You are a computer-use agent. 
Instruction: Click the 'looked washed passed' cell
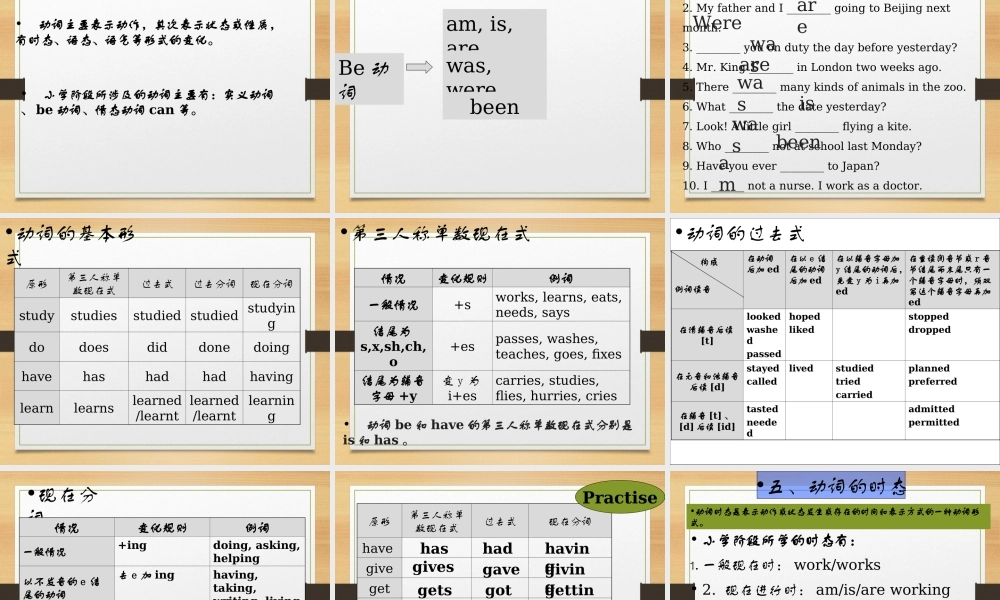[764, 335]
